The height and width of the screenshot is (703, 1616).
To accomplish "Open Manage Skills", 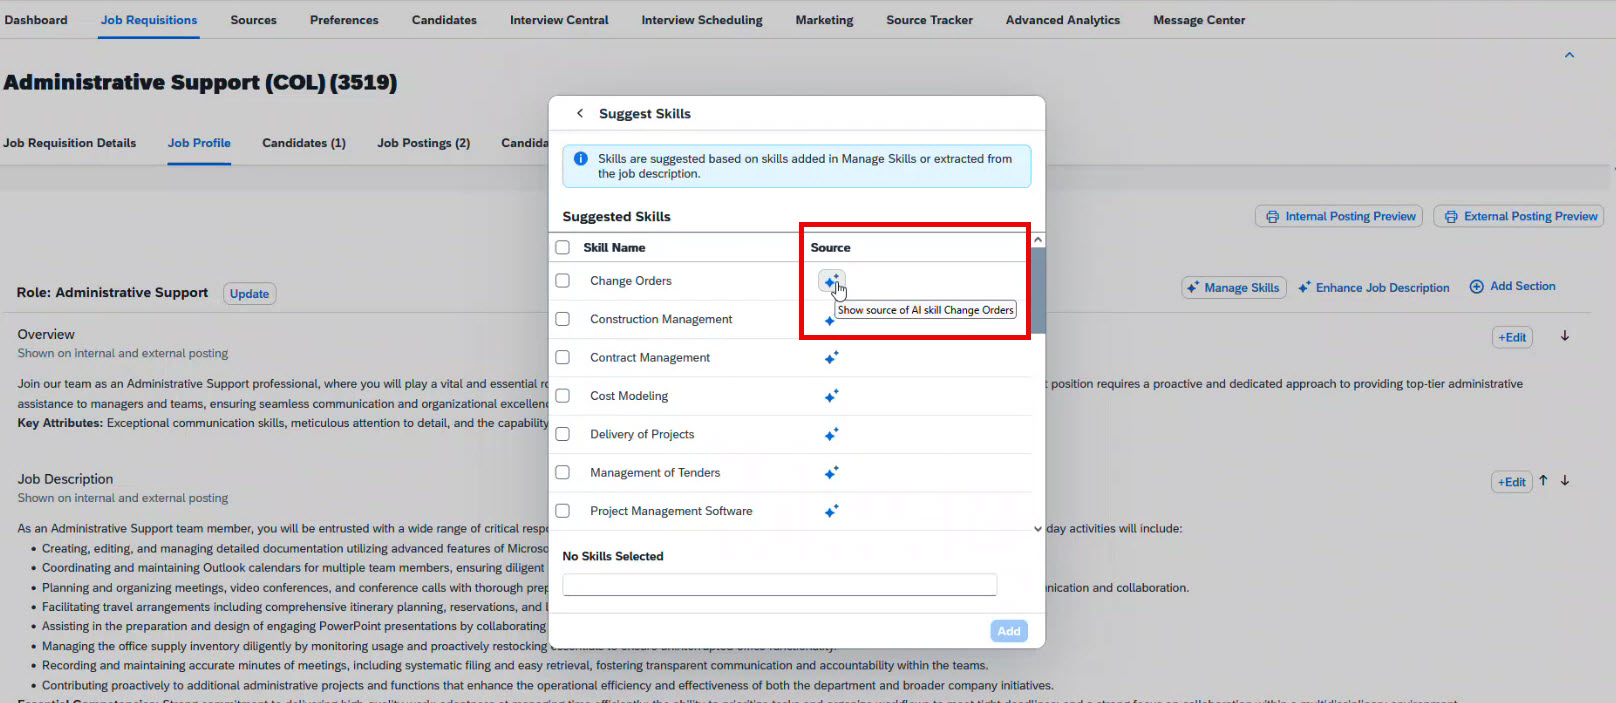I will coord(1233,288).
